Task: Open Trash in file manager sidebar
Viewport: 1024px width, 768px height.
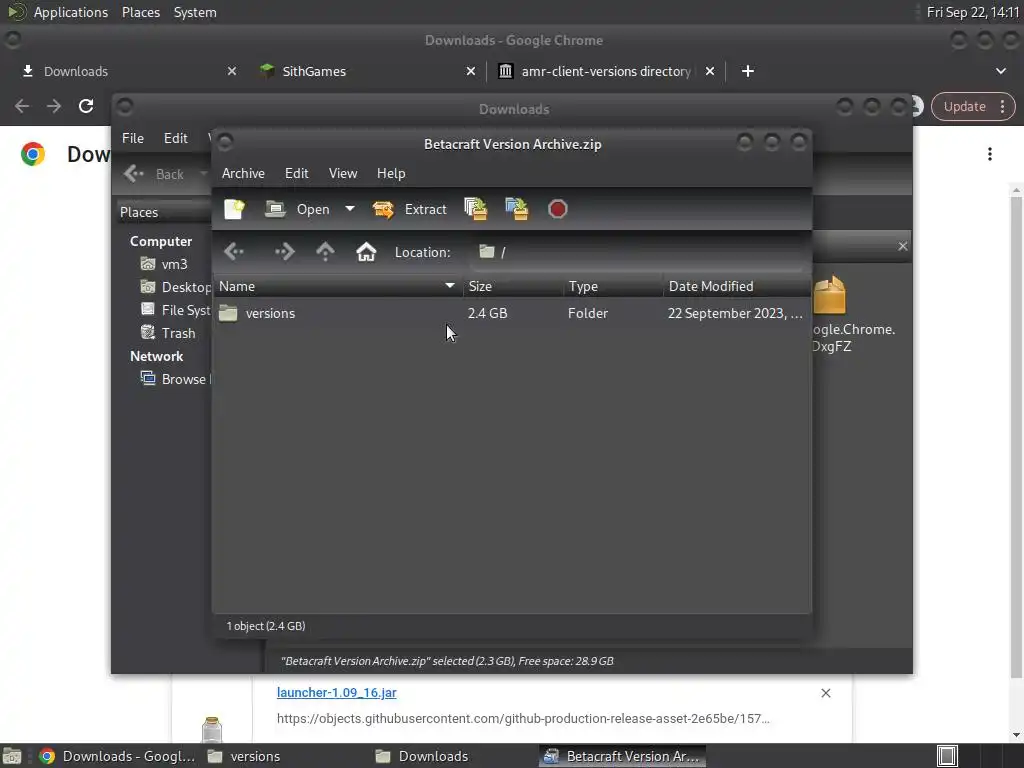Action: [x=168, y=333]
